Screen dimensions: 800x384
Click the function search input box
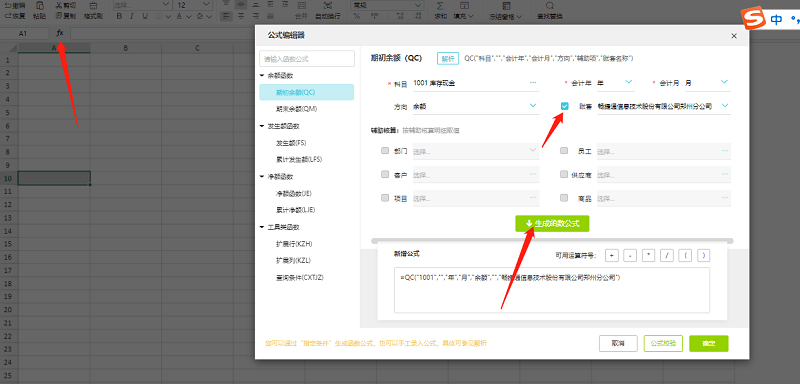(307, 59)
